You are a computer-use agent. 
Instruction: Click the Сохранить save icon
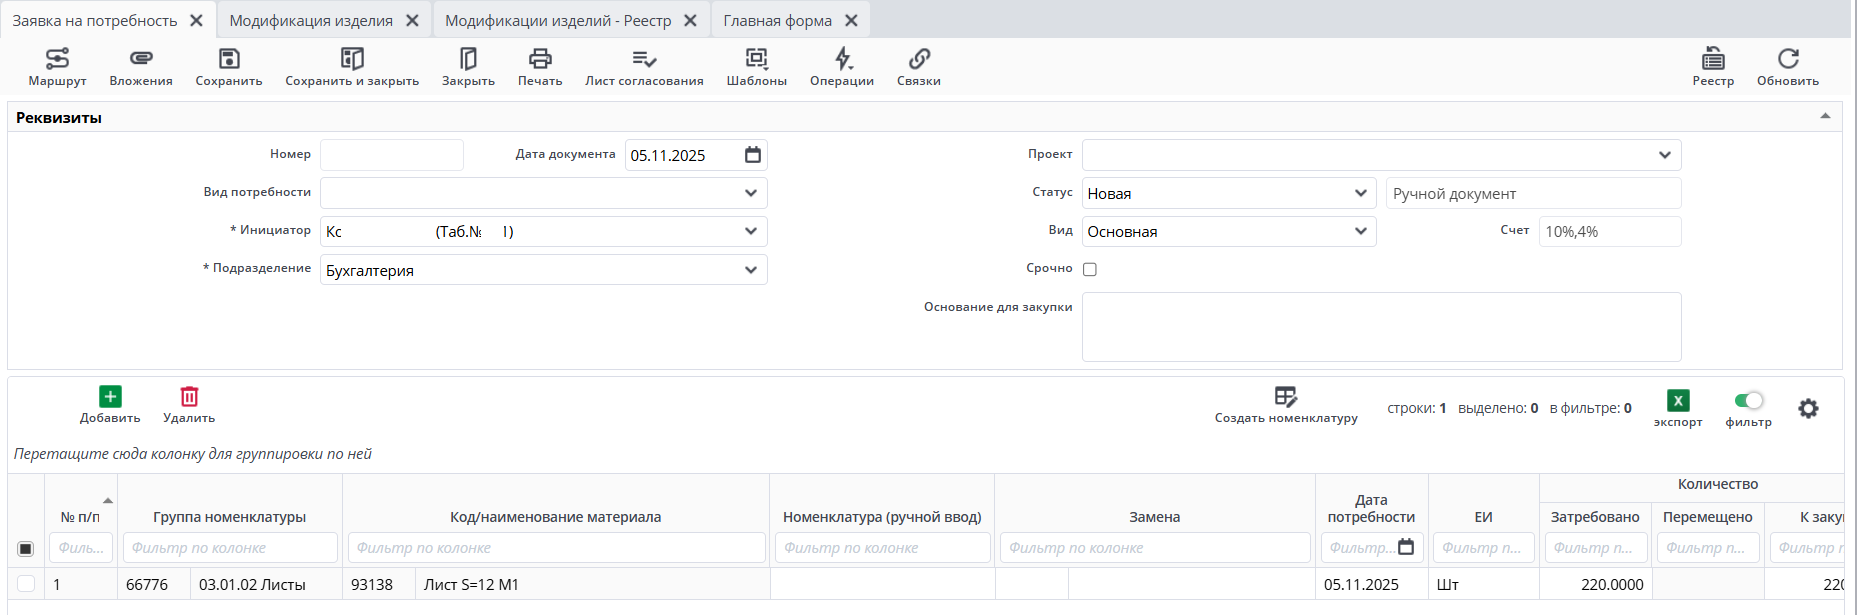pos(229,59)
